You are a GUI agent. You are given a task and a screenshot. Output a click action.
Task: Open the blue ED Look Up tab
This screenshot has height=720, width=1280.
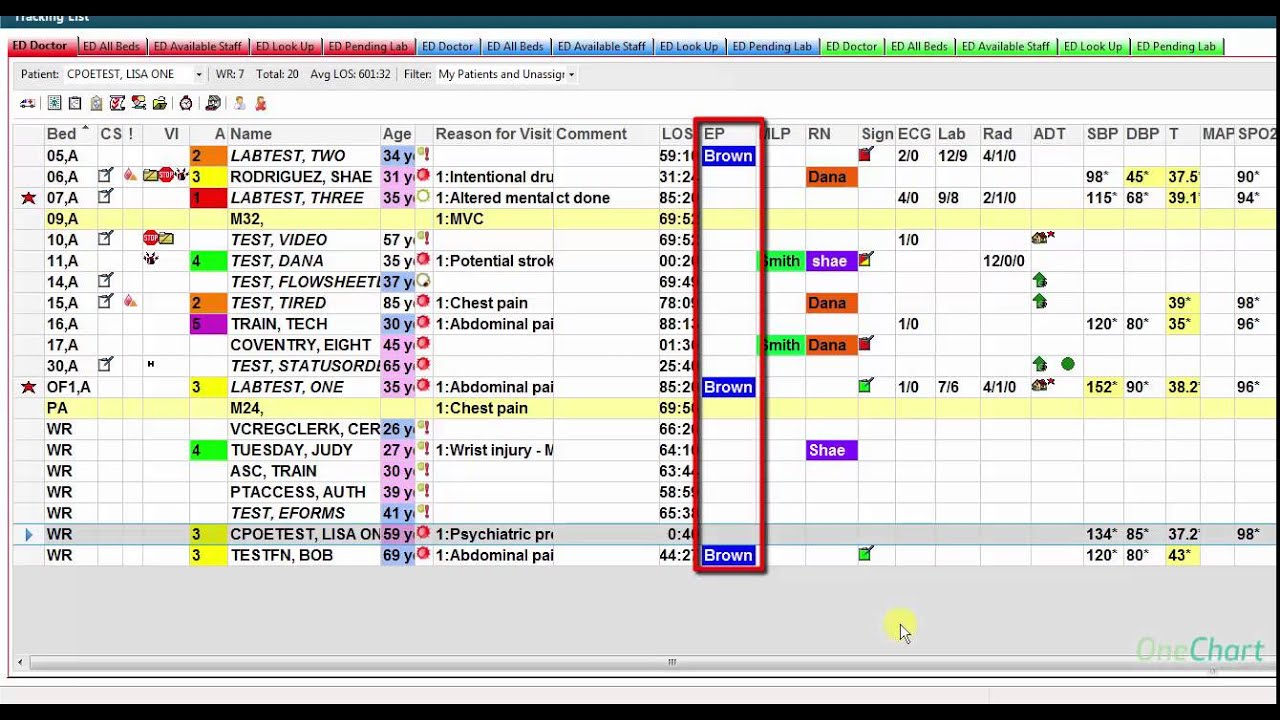point(689,46)
